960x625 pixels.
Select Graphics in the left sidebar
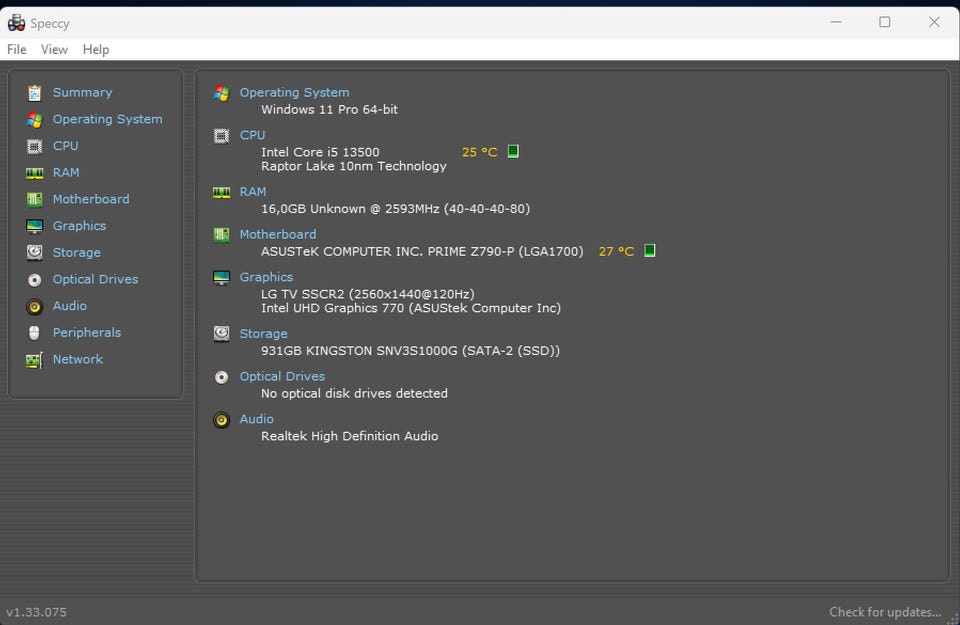tap(79, 226)
